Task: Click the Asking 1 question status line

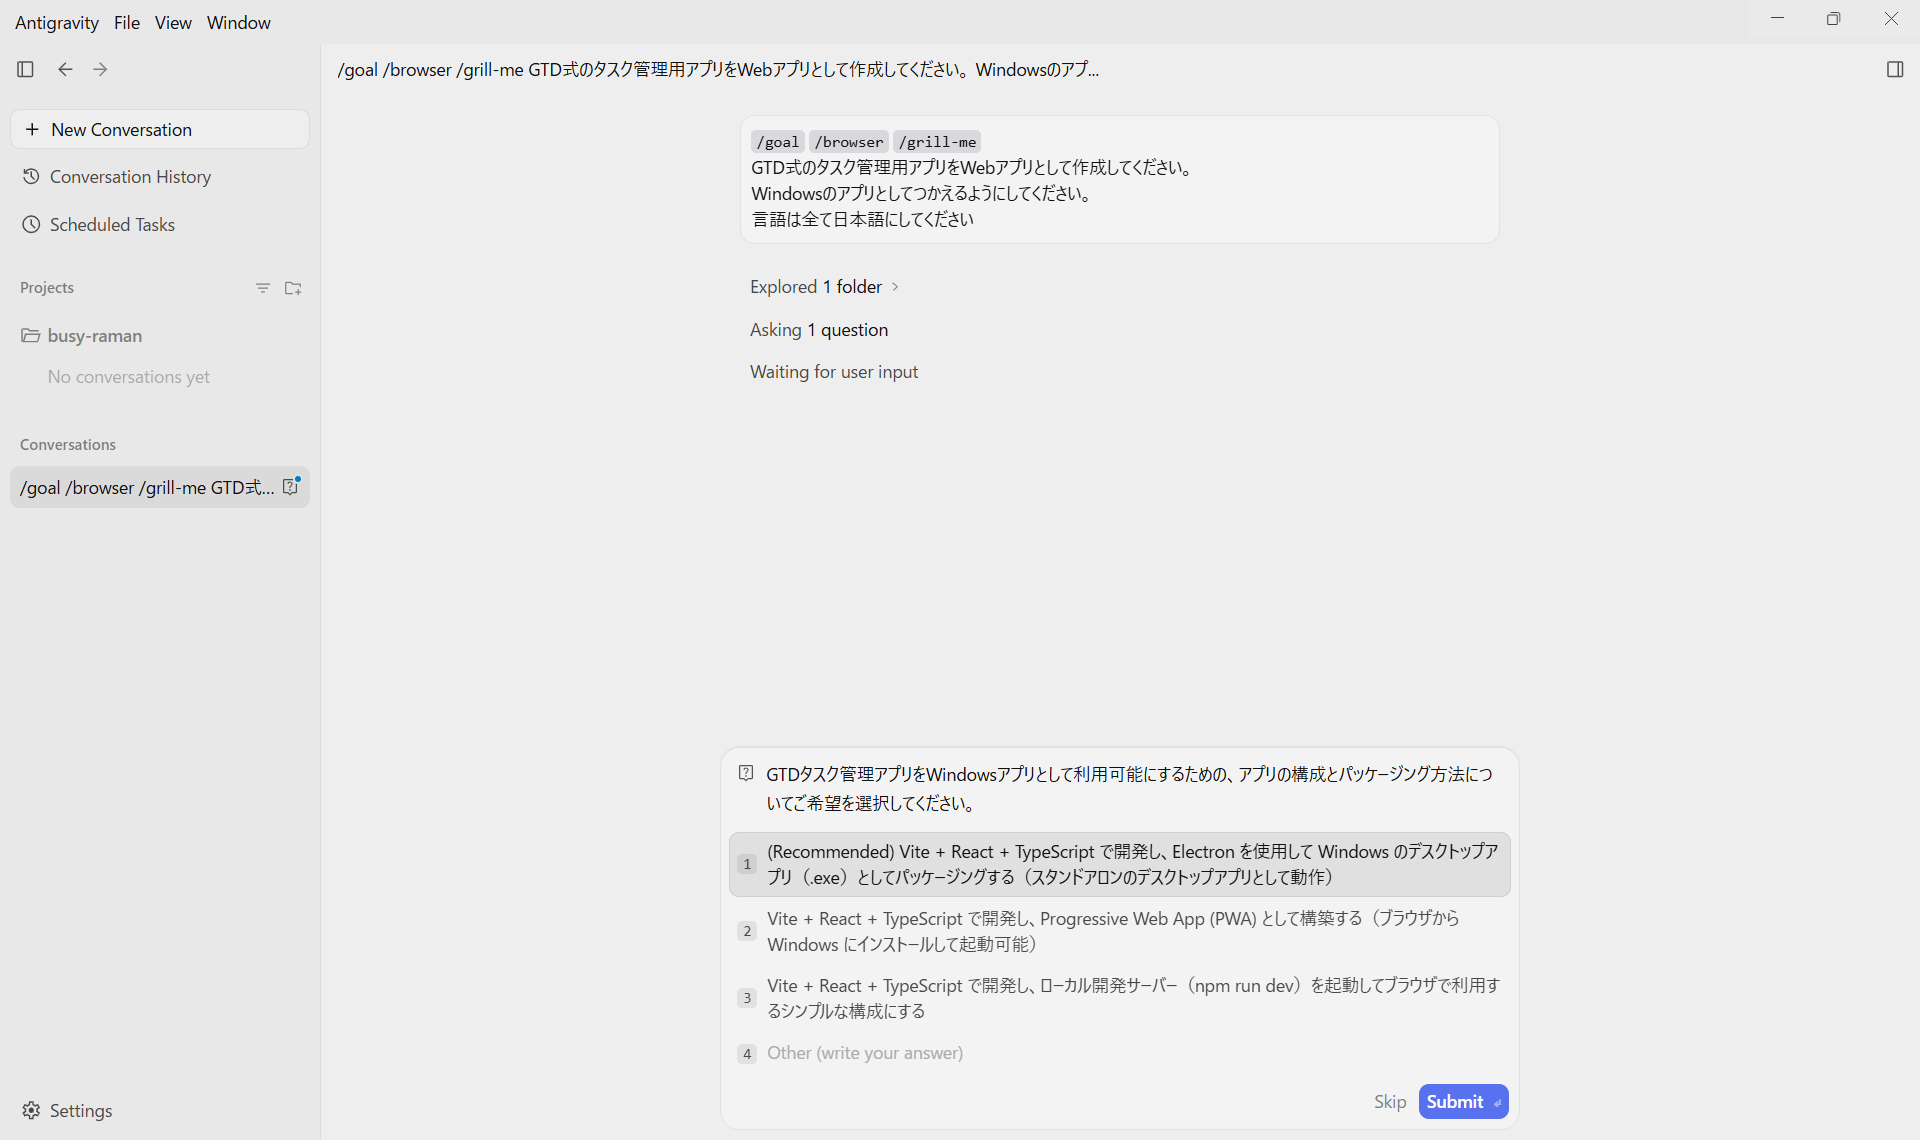Action: point(819,329)
